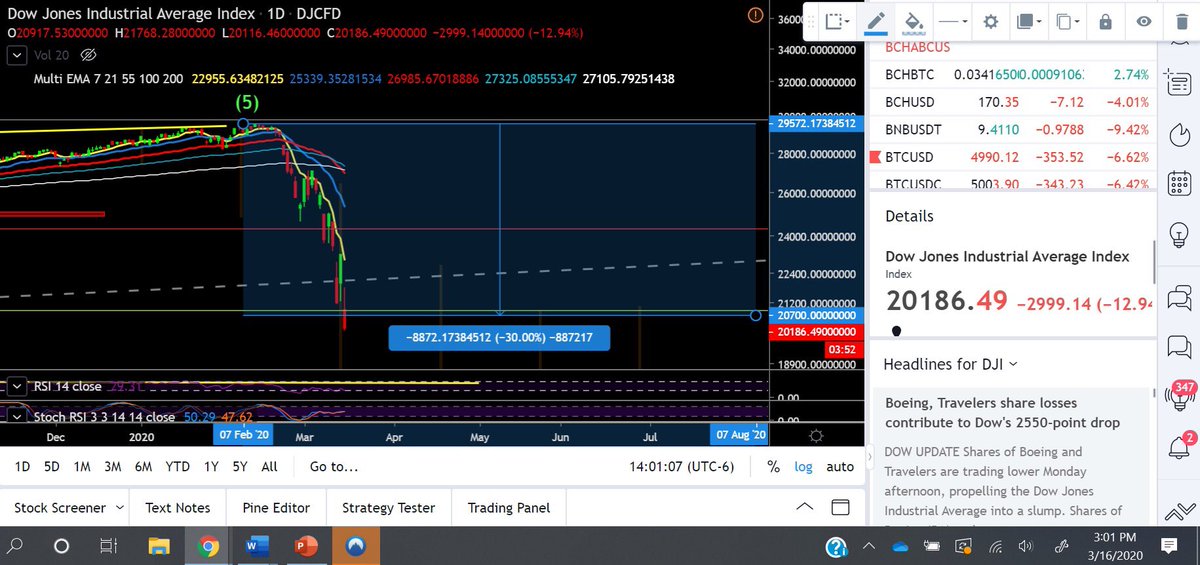1200x565 pixels.
Task: Click the 07 Aug '20 time axis marker
Action: (739, 435)
